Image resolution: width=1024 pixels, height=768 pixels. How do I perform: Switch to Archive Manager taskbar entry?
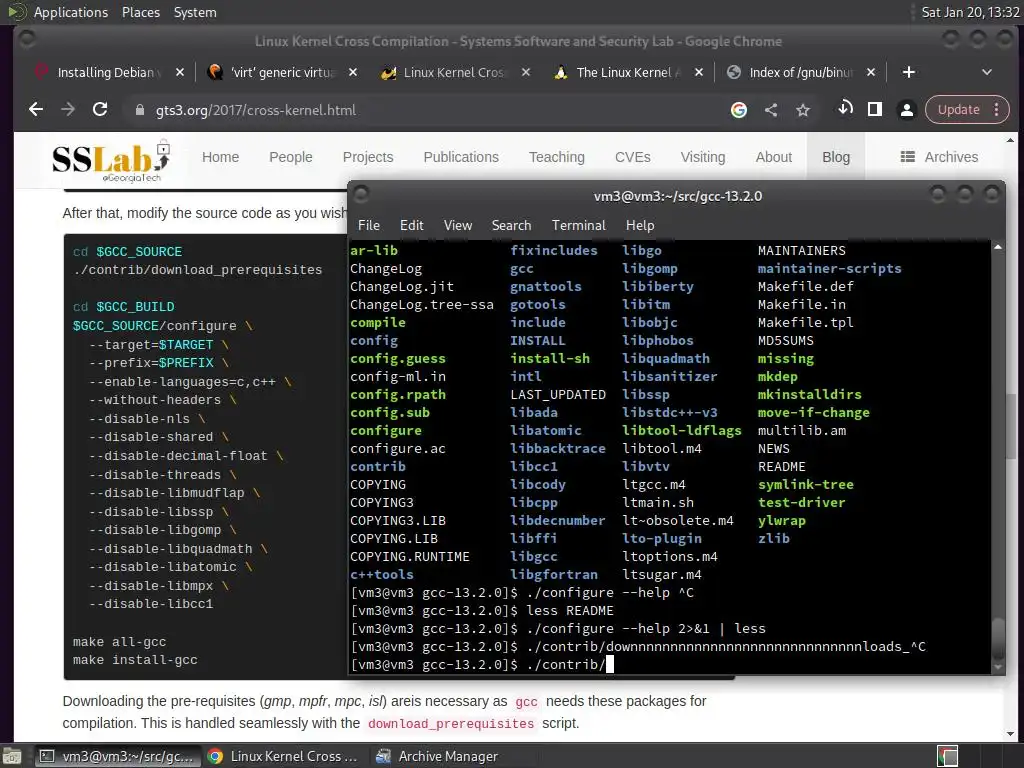click(439, 756)
